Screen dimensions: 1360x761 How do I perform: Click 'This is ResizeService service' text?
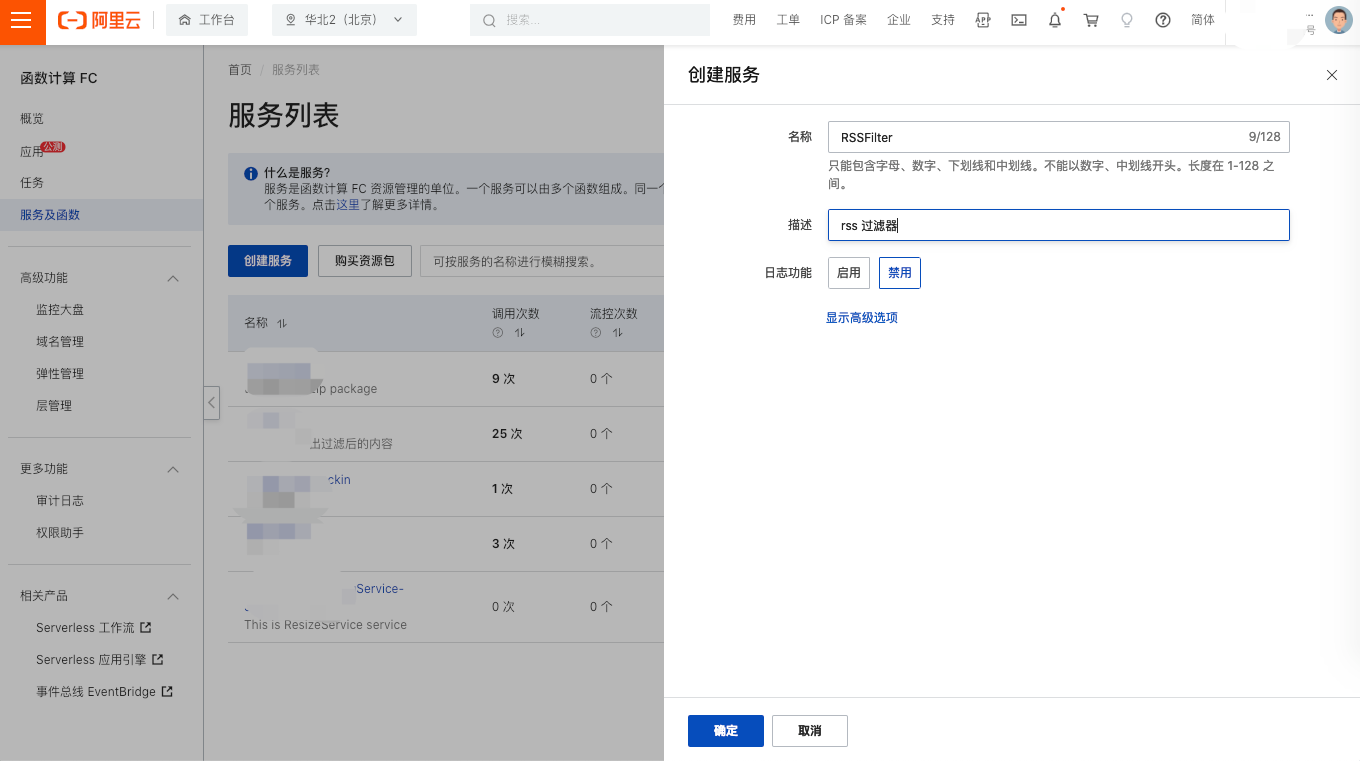pos(325,625)
